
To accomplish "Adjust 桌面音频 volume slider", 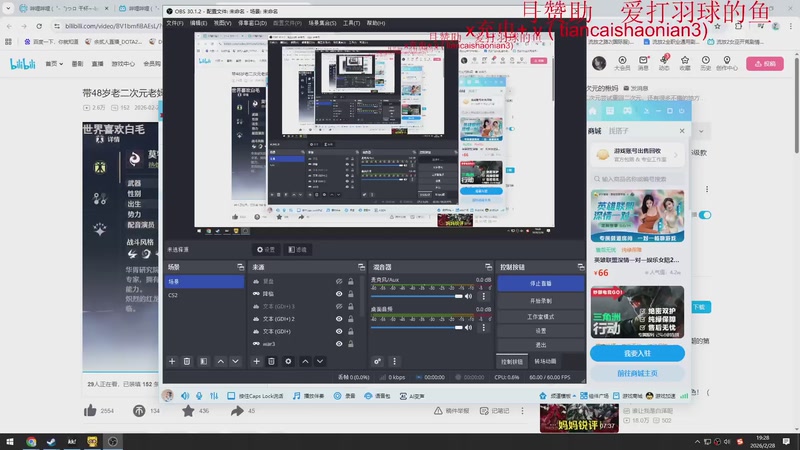I will [416, 328].
